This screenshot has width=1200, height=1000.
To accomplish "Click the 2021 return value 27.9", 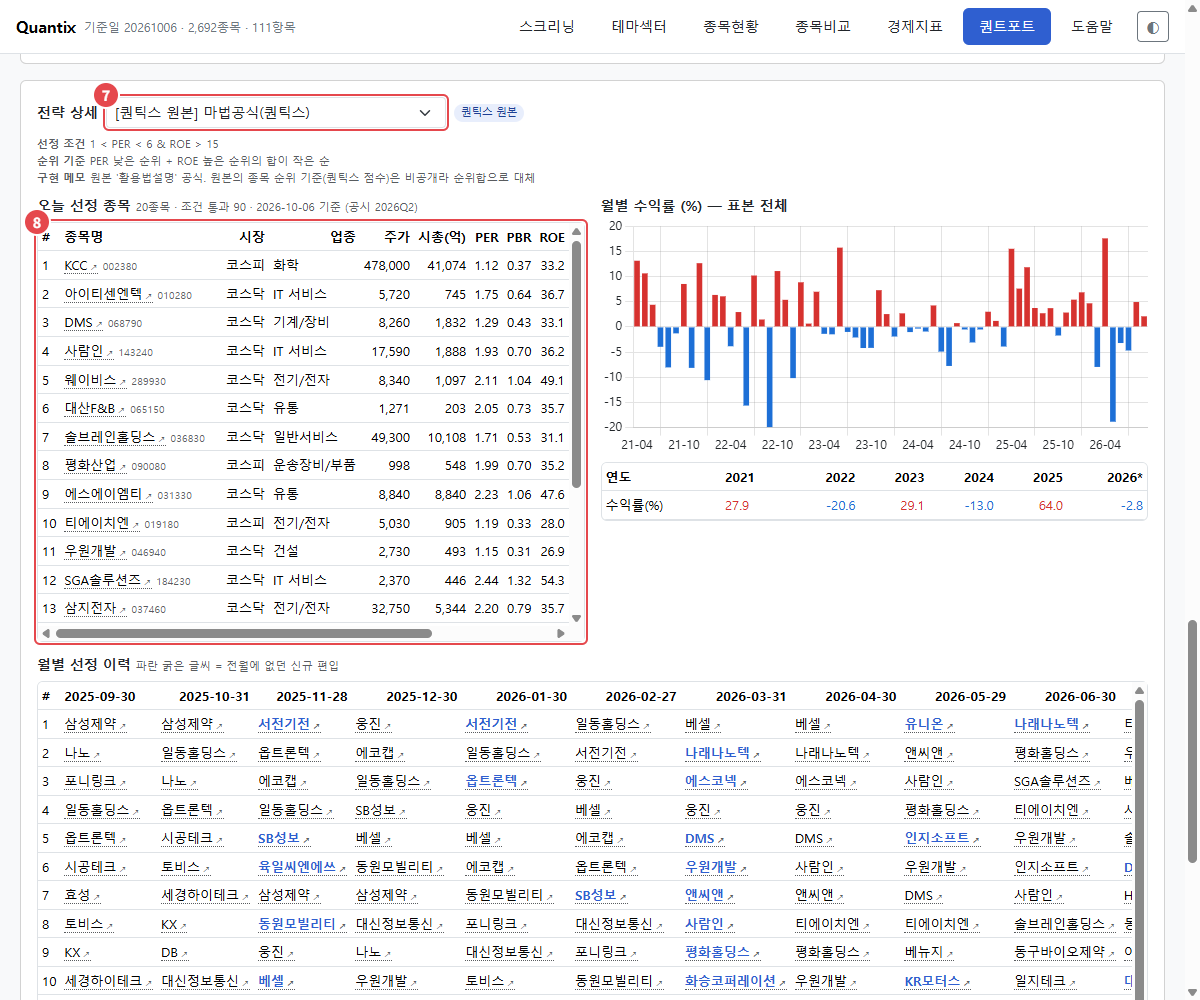I will (736, 506).
